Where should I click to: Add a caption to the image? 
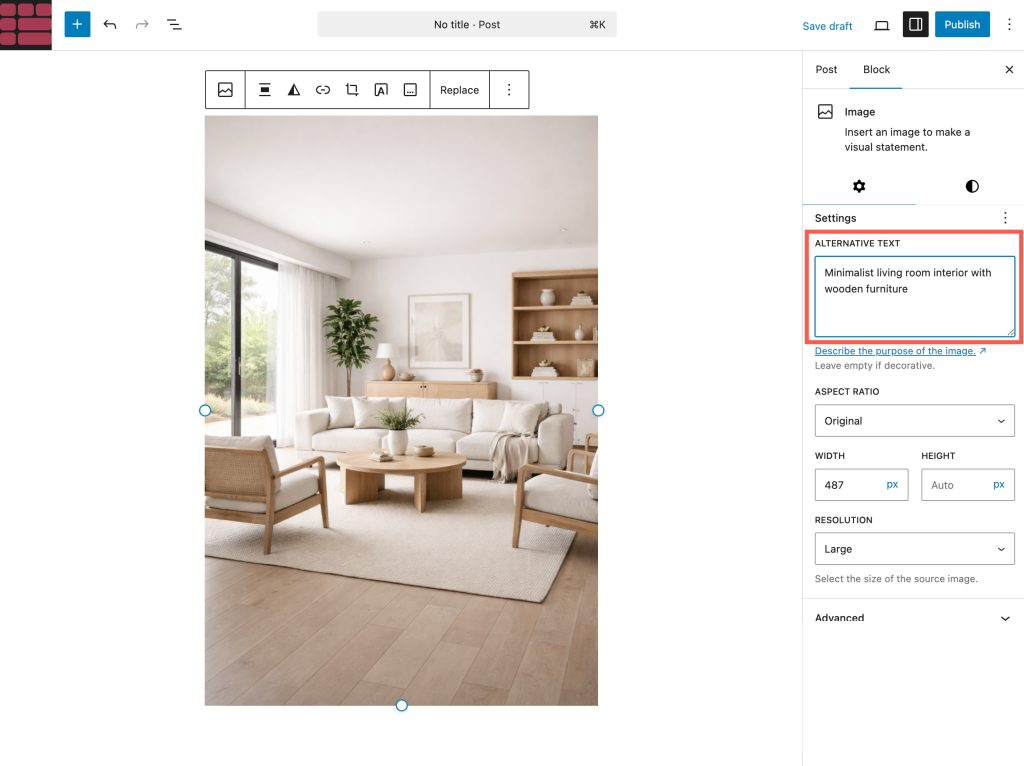click(410, 90)
